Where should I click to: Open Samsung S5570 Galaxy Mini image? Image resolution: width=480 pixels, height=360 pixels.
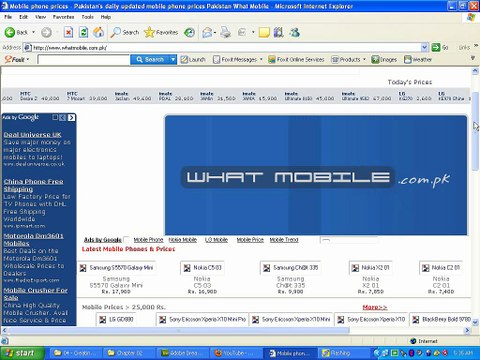(x=117, y=268)
